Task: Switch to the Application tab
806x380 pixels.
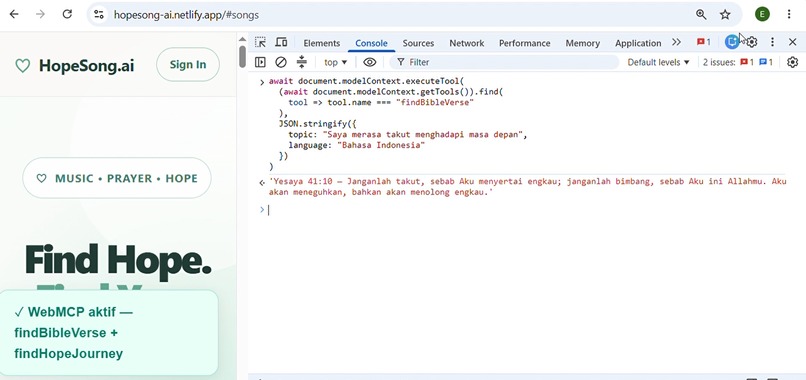Action: pos(638,43)
